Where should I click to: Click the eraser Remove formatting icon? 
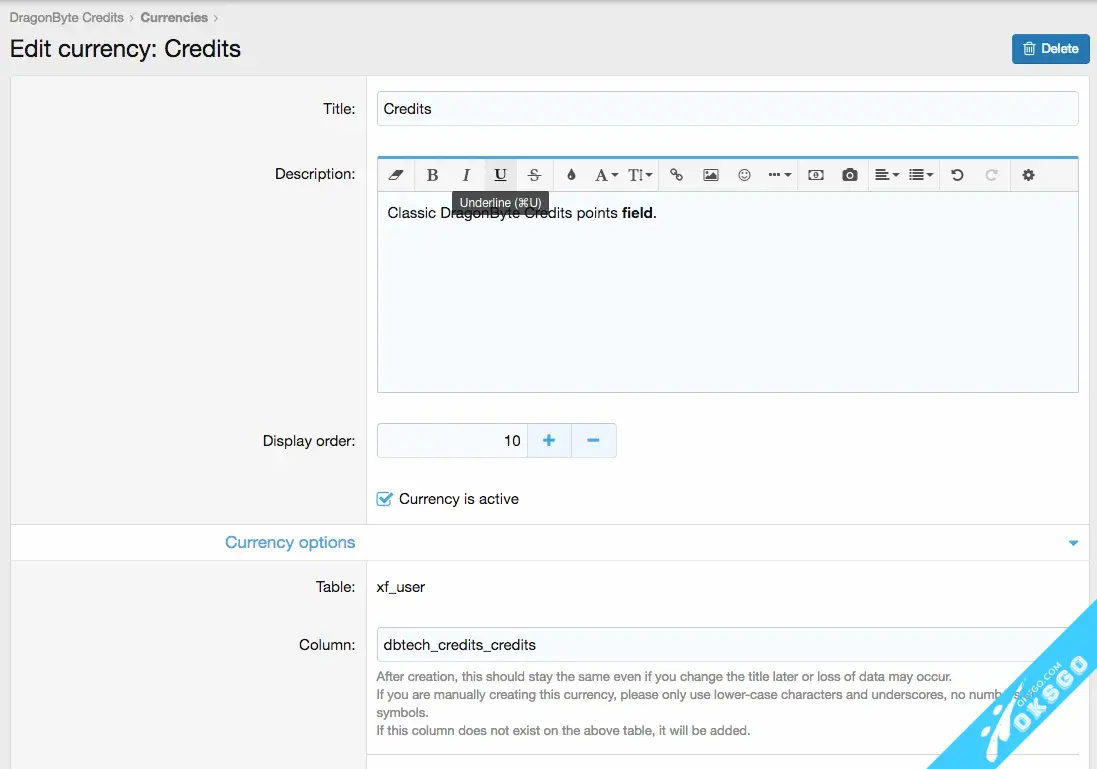click(x=395, y=175)
